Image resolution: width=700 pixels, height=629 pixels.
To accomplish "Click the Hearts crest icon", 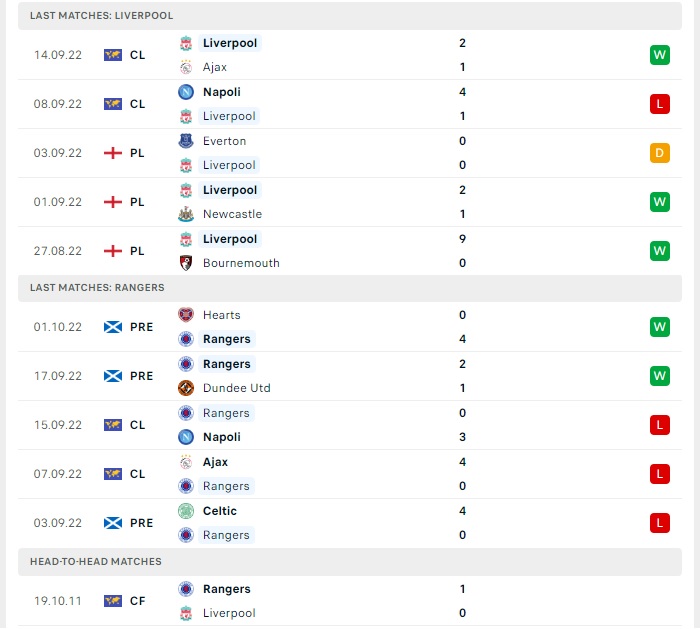I will coord(186,315).
